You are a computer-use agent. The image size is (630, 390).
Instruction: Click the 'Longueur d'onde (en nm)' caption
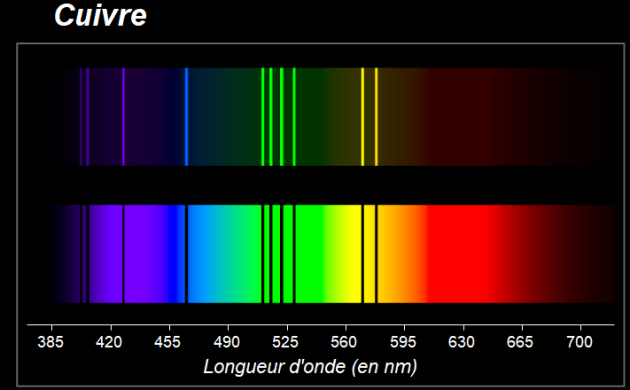[x=310, y=367]
